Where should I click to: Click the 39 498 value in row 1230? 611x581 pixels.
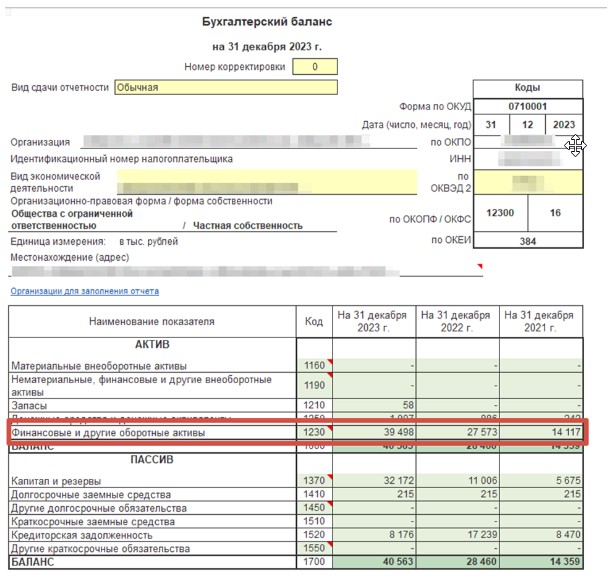click(374, 432)
